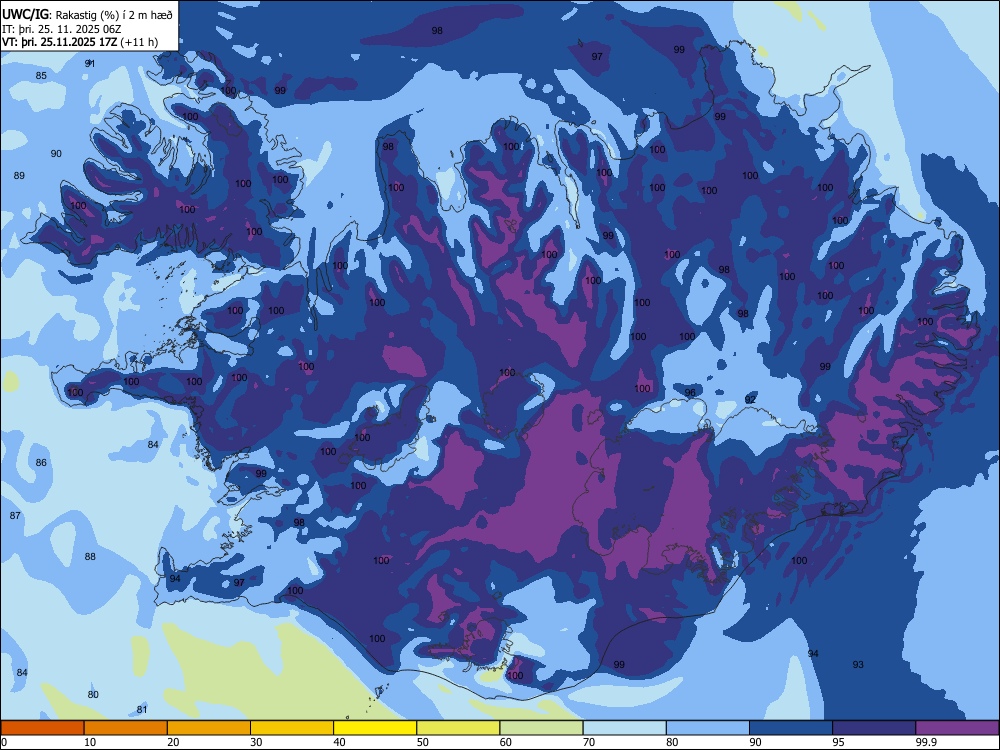Click the title text 'UWC/IG: Rakastig (%) í 2 m hæð'
Viewport: 1000px width, 750px height.
pos(87,15)
